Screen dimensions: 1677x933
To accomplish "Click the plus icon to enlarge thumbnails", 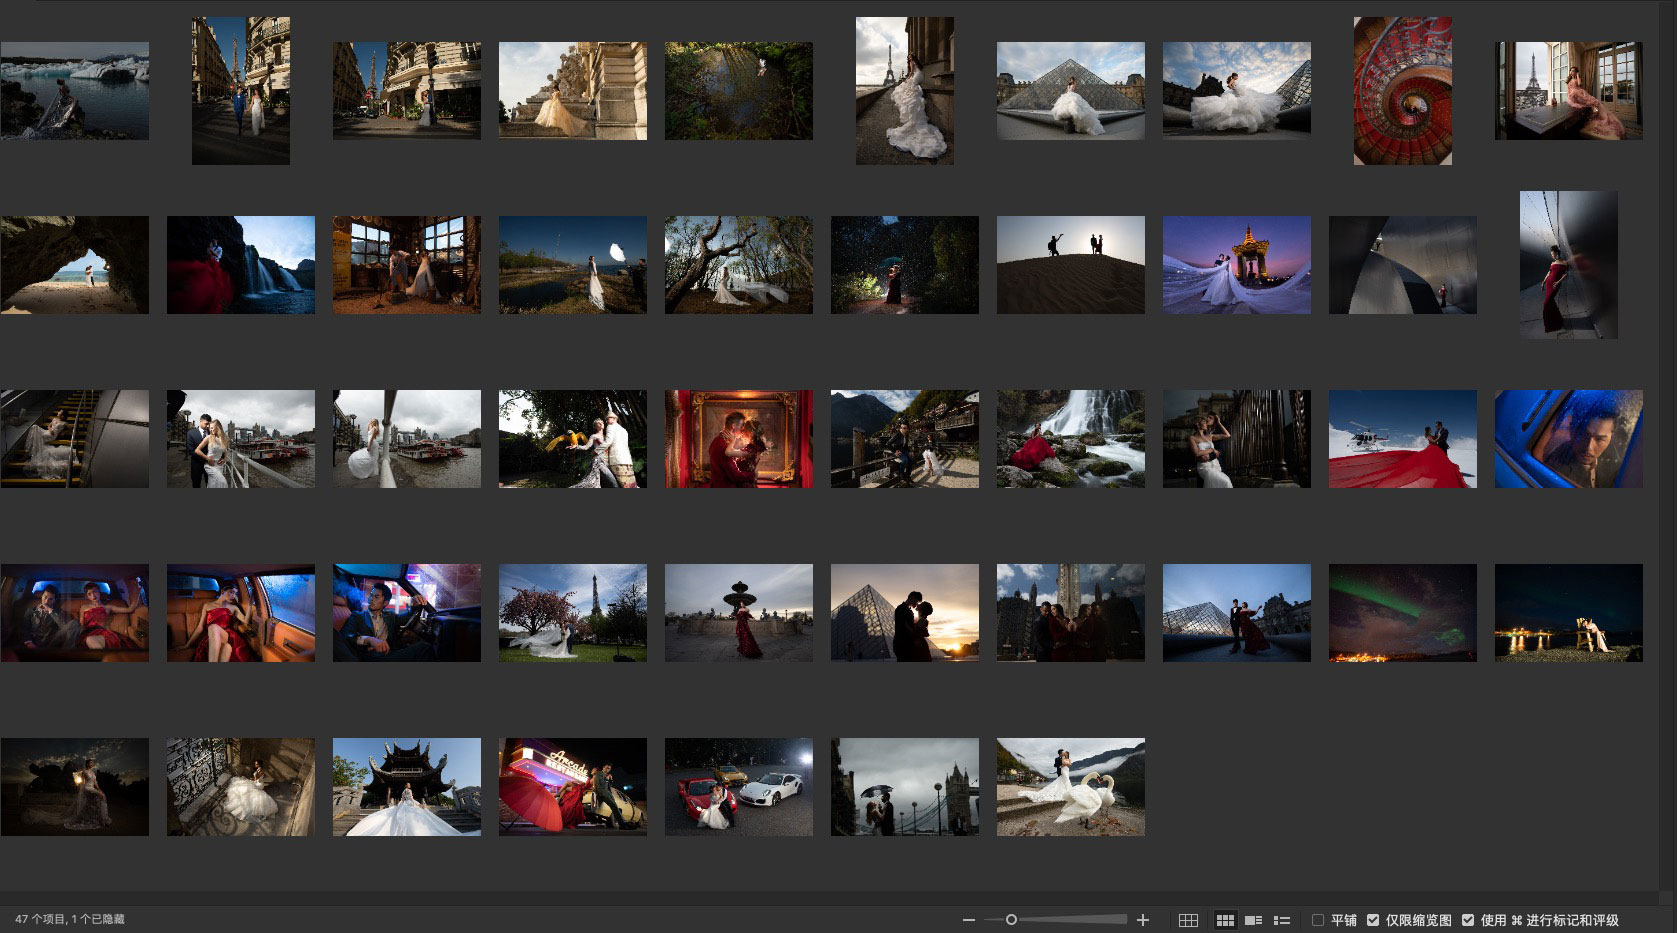I will point(1143,920).
